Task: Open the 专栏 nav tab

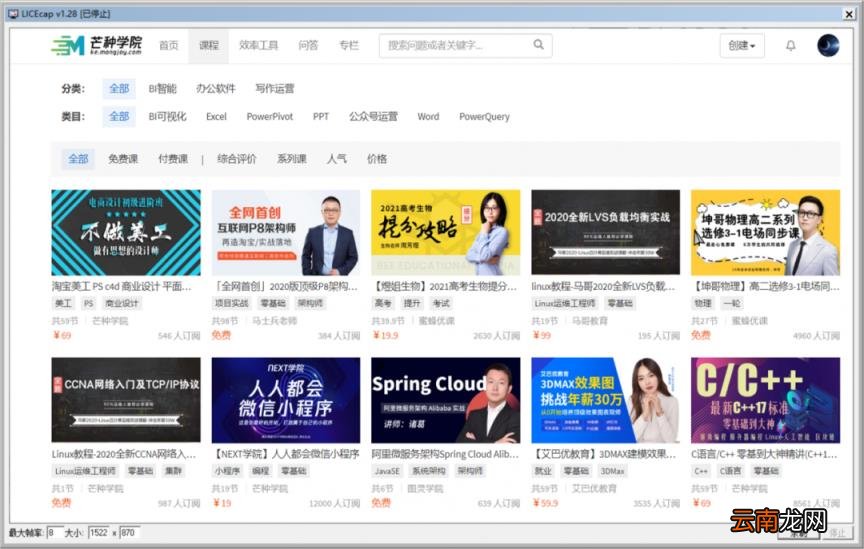Action: 349,45
